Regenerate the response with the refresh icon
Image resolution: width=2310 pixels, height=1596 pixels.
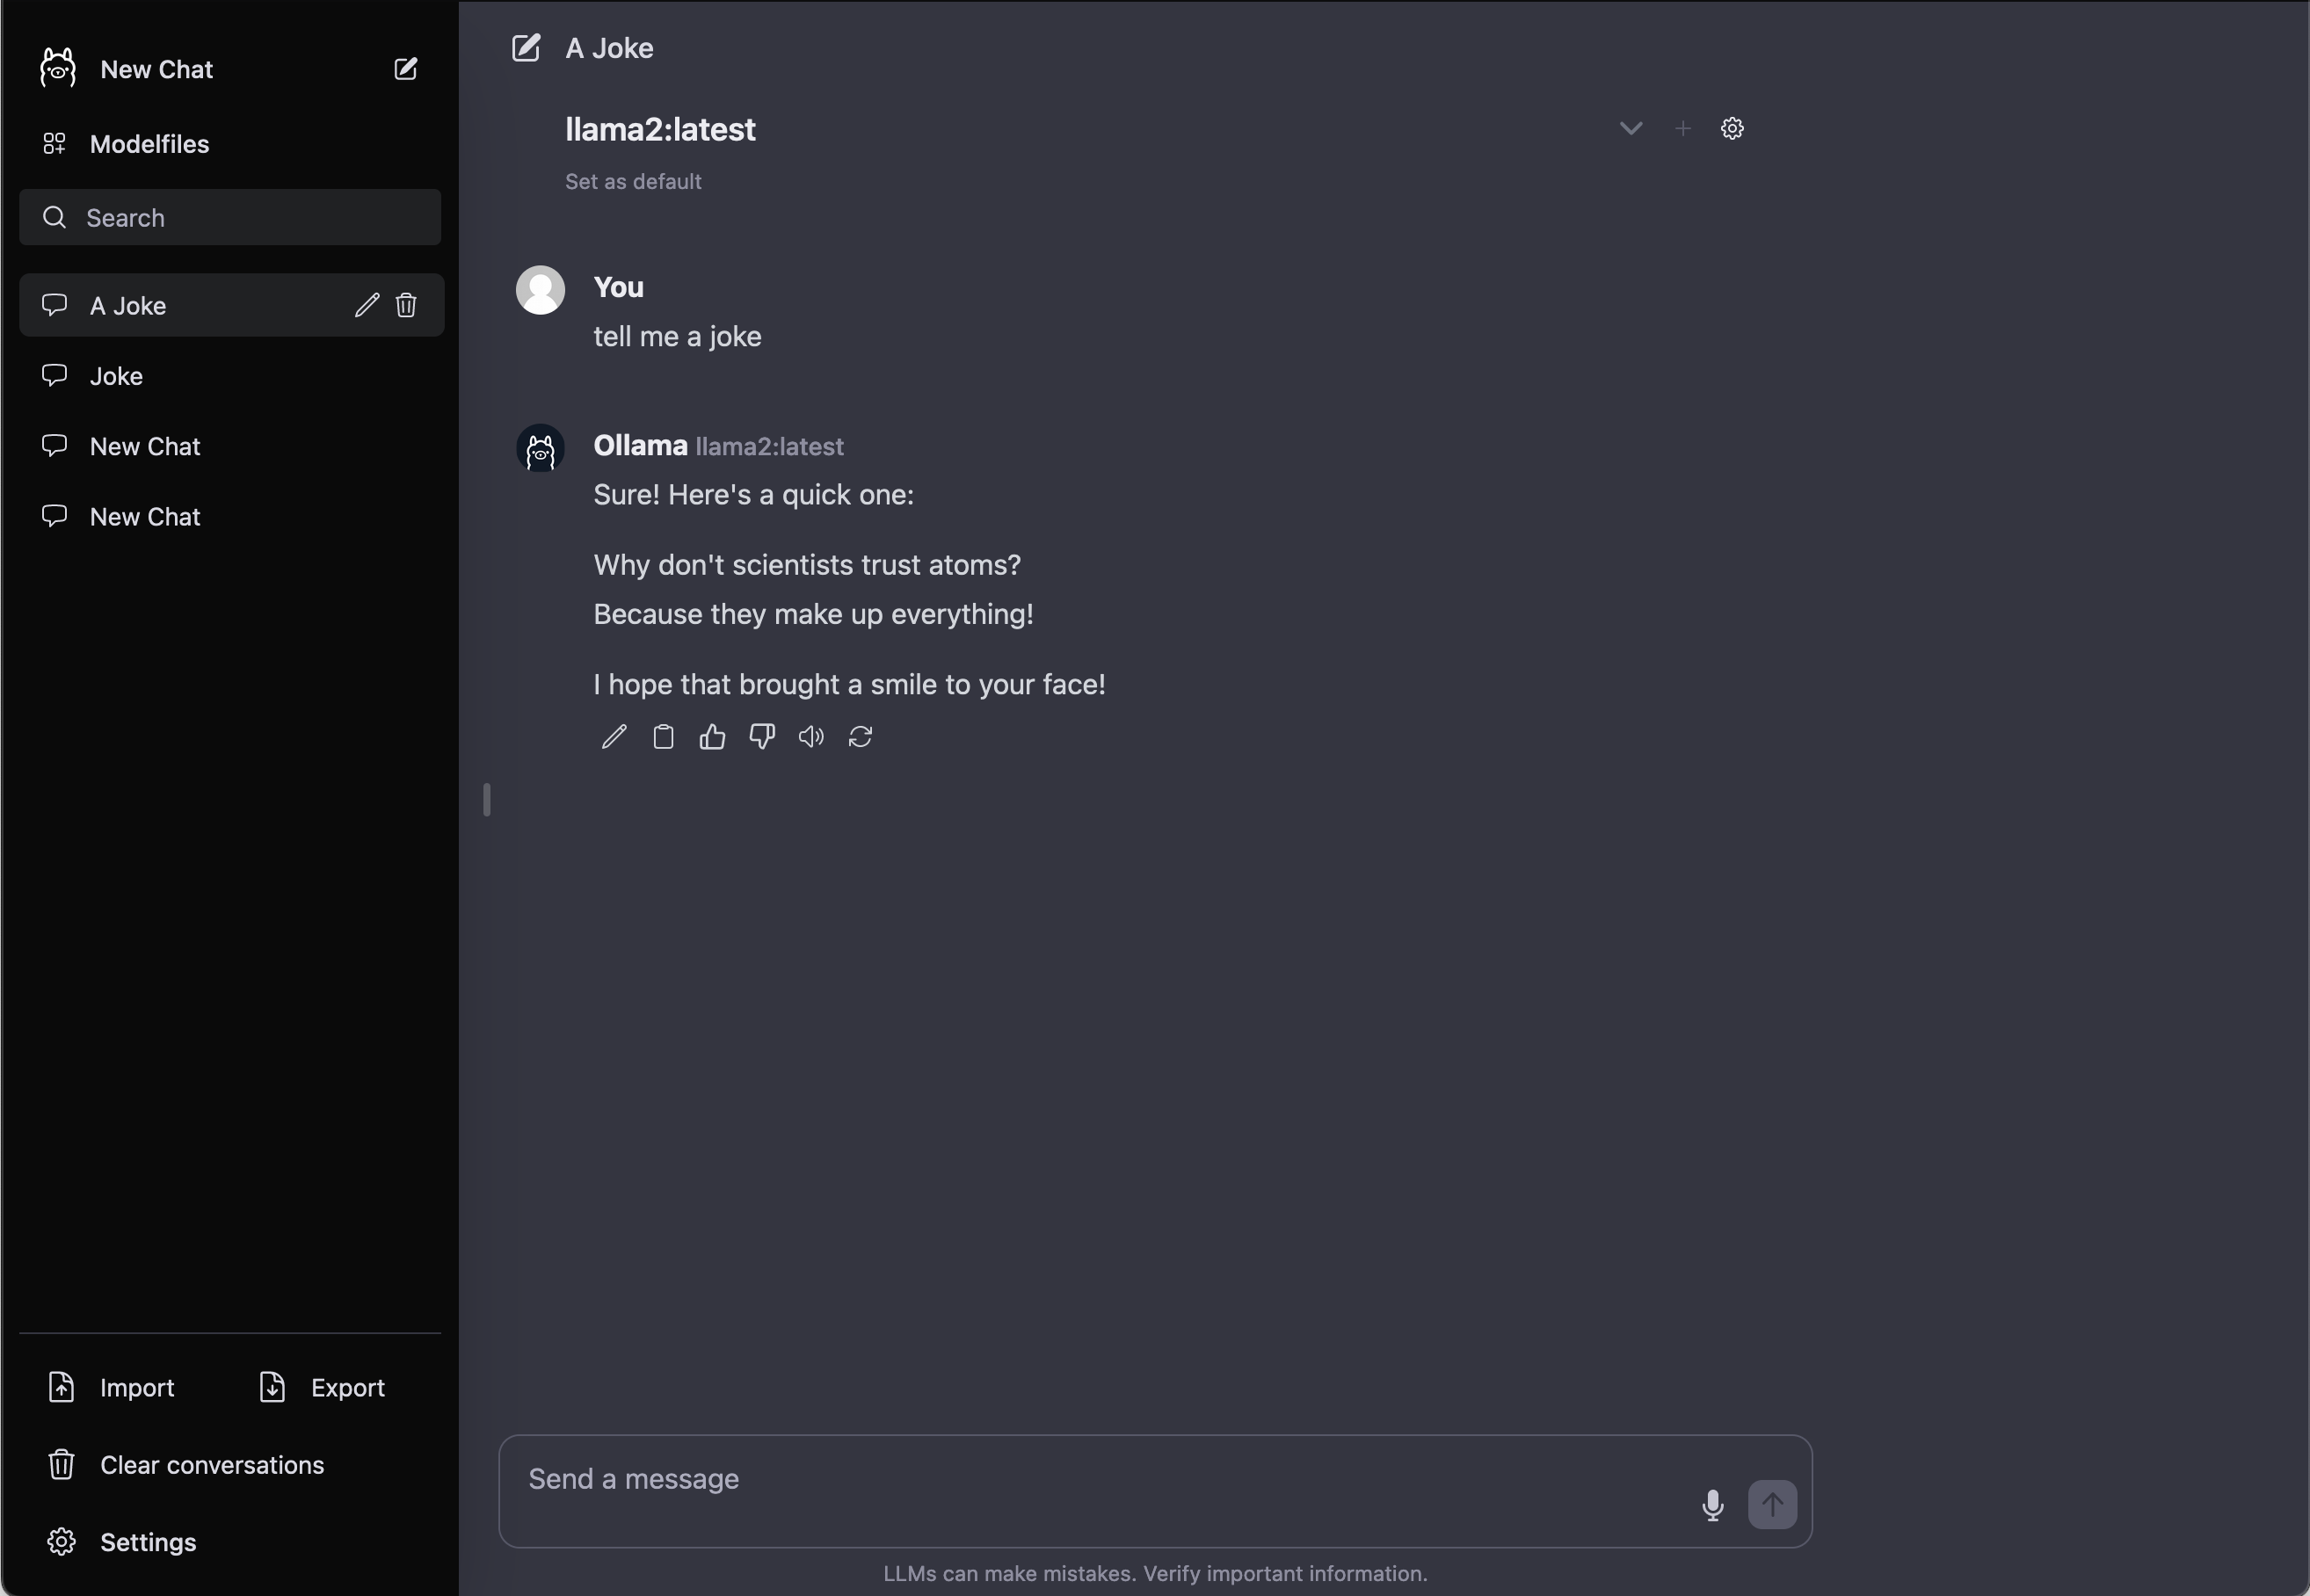pyautogui.click(x=860, y=737)
